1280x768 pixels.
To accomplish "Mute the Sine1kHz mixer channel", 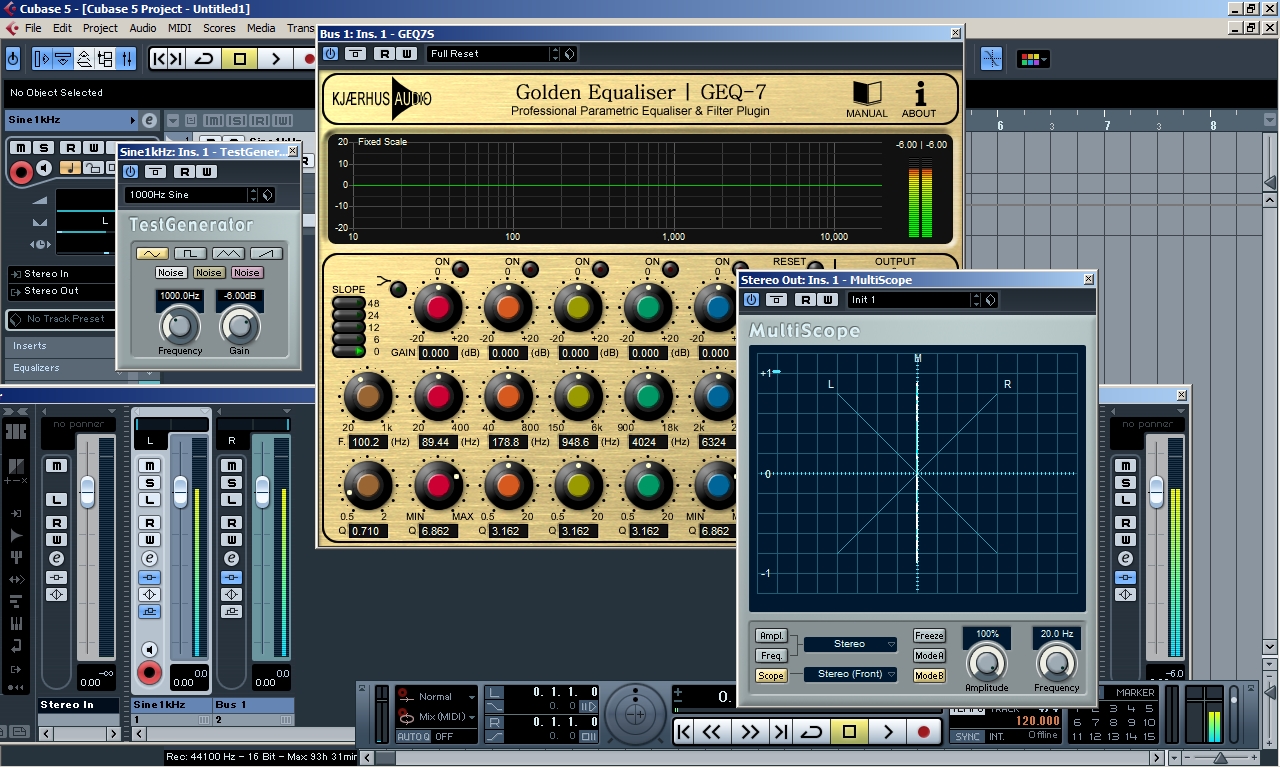I will tap(150, 466).
